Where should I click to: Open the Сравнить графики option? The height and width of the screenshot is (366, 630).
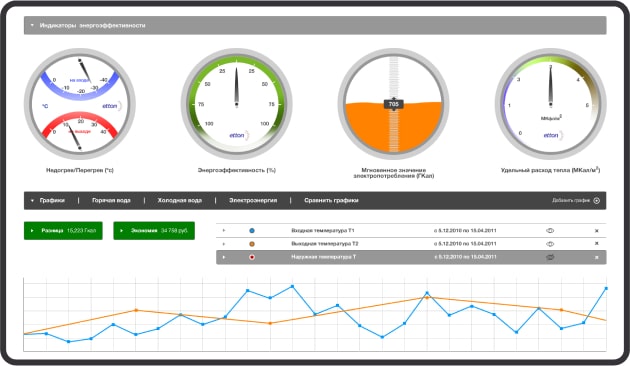(331, 200)
